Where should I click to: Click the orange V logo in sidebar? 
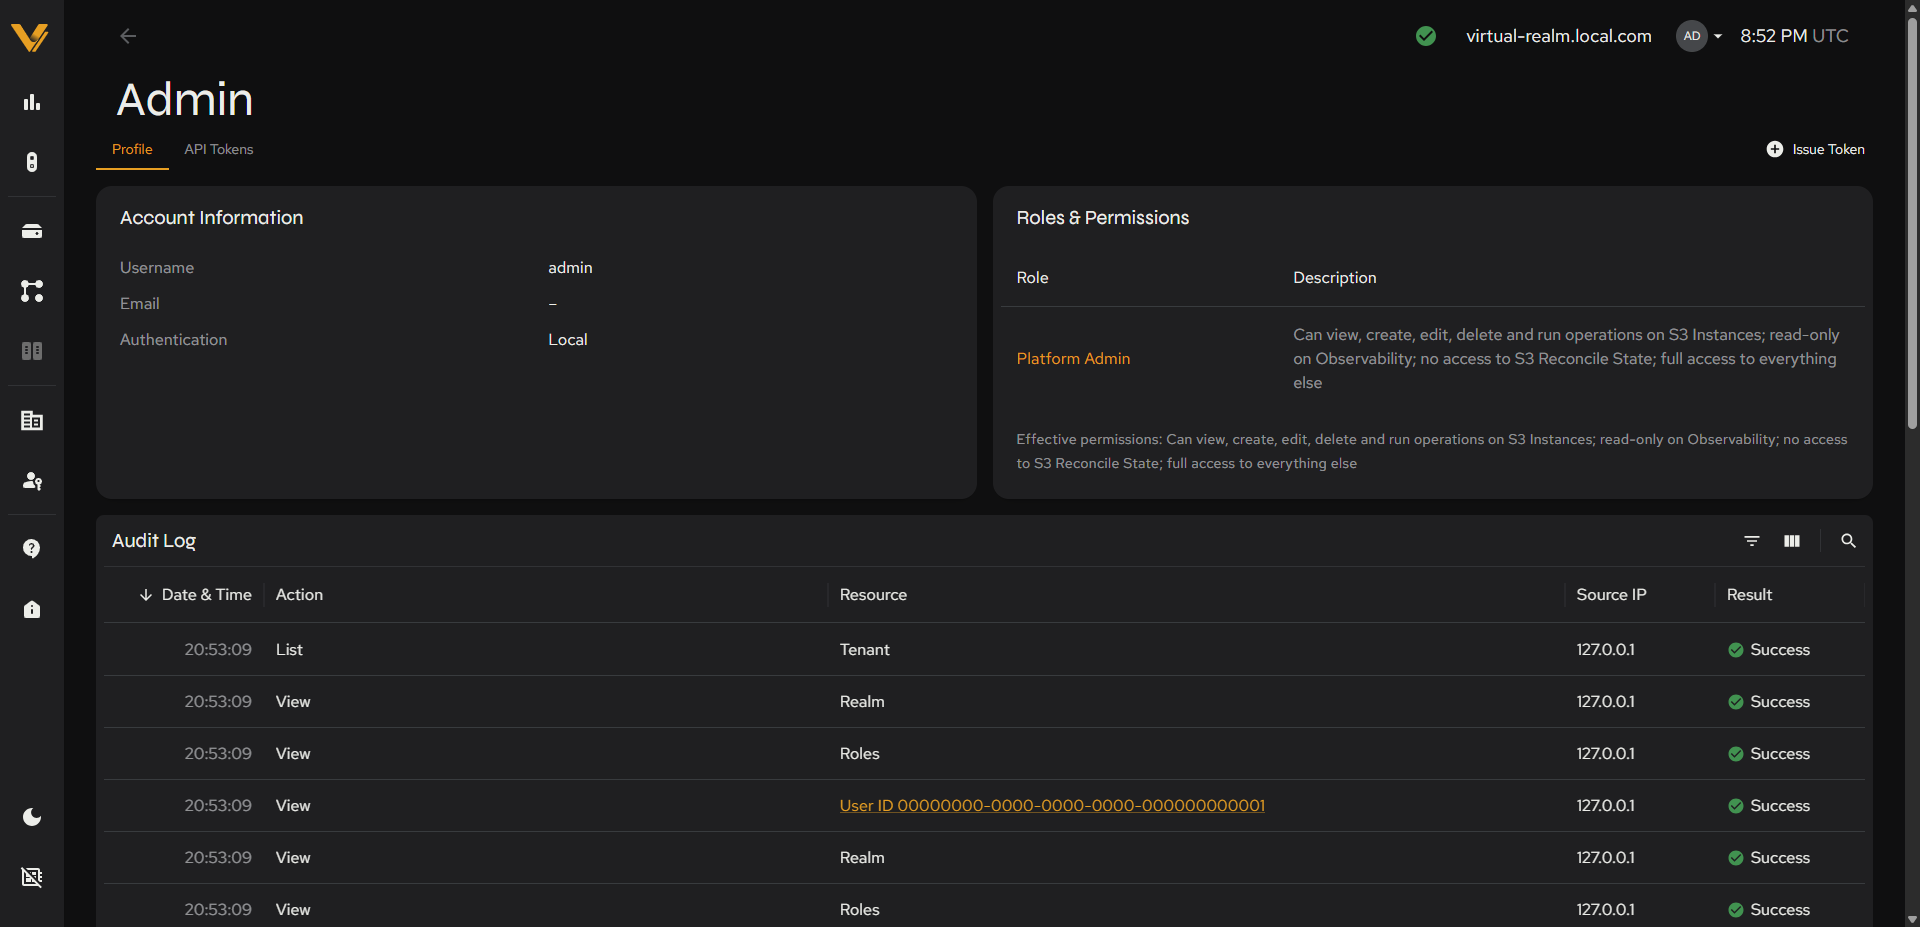point(30,37)
